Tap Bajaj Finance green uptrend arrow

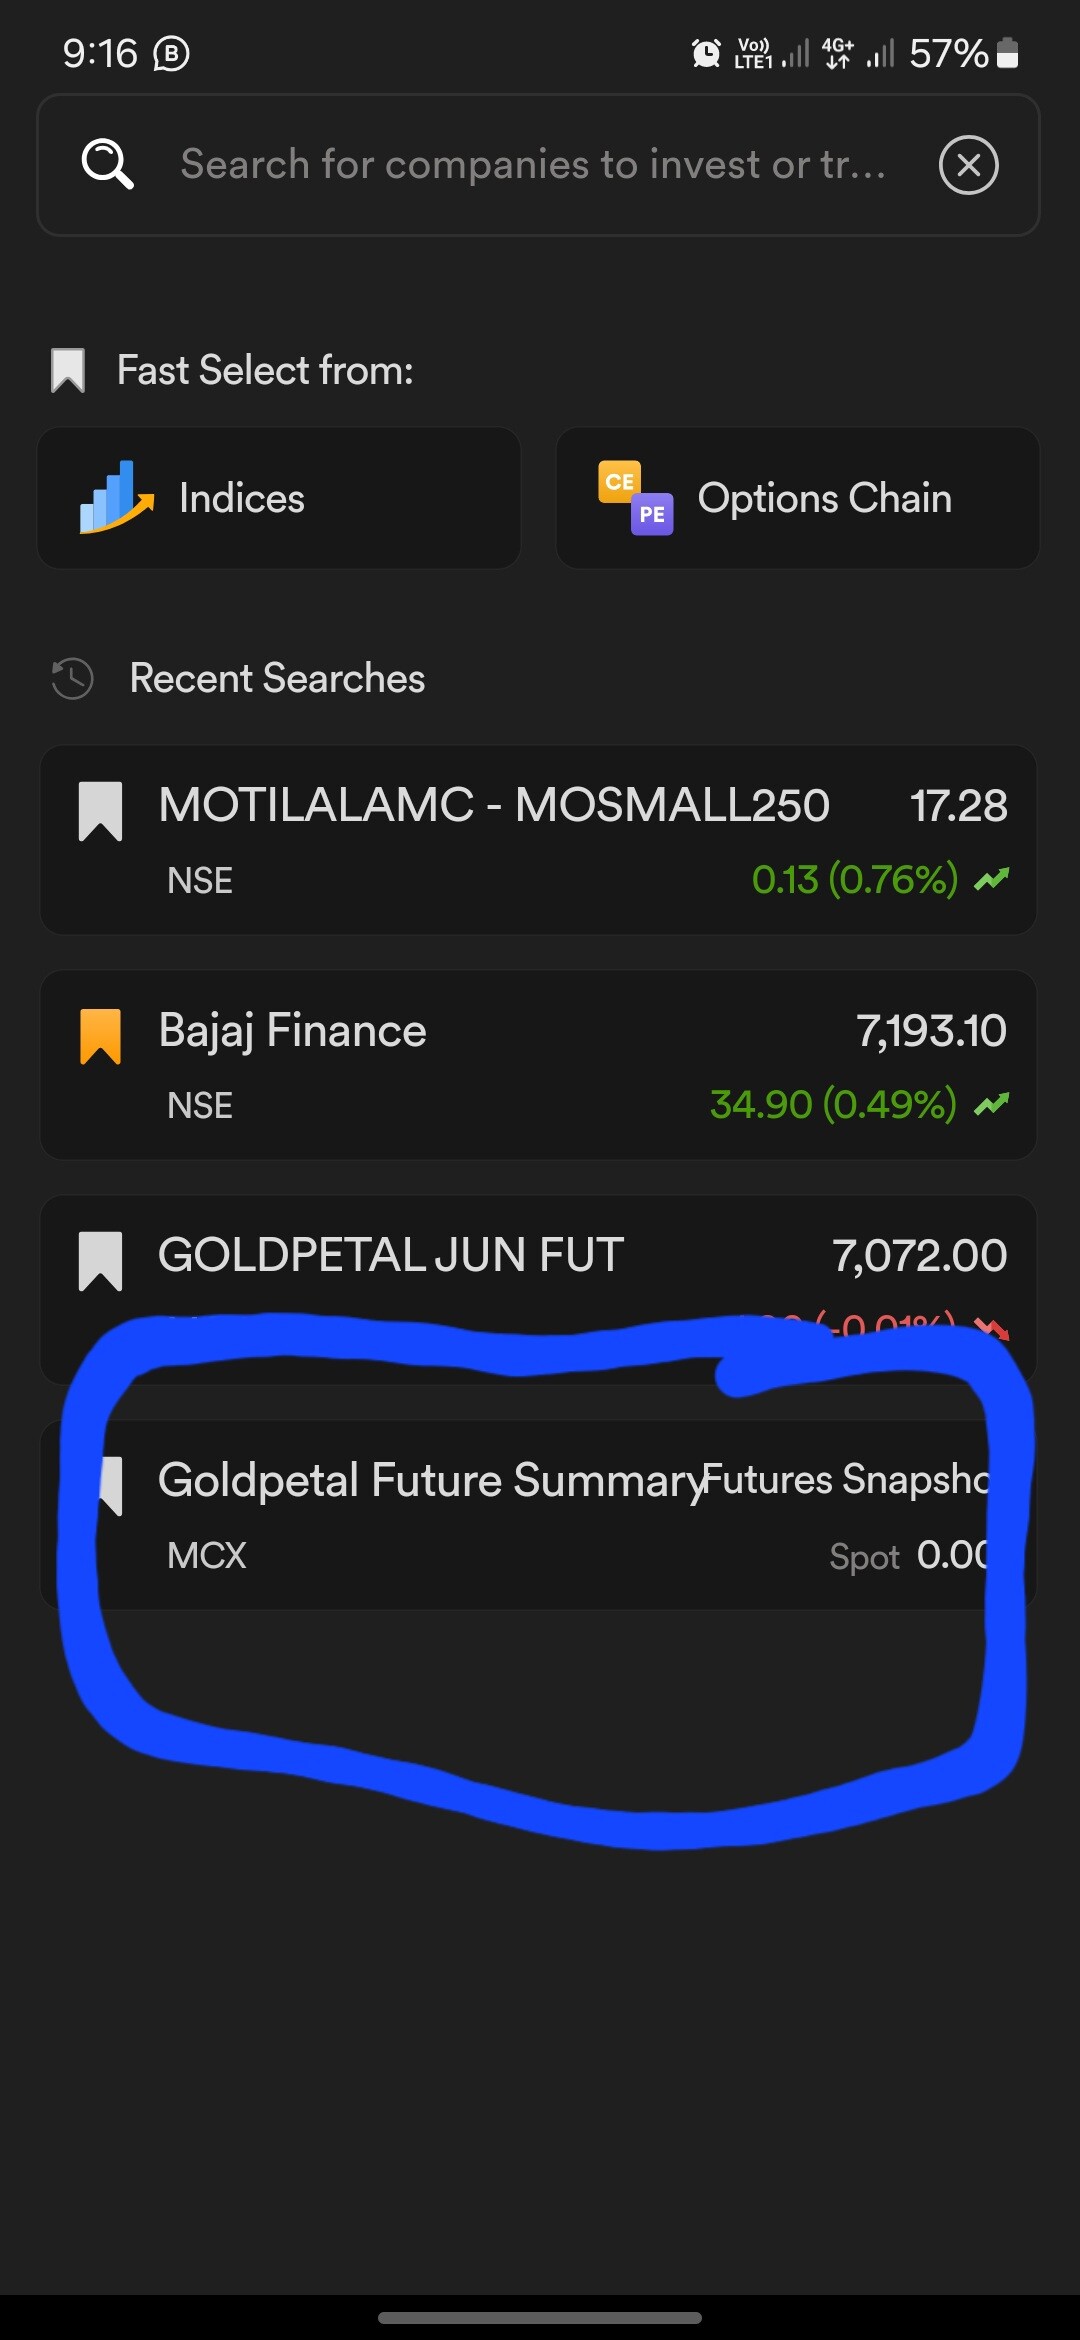991,1104
